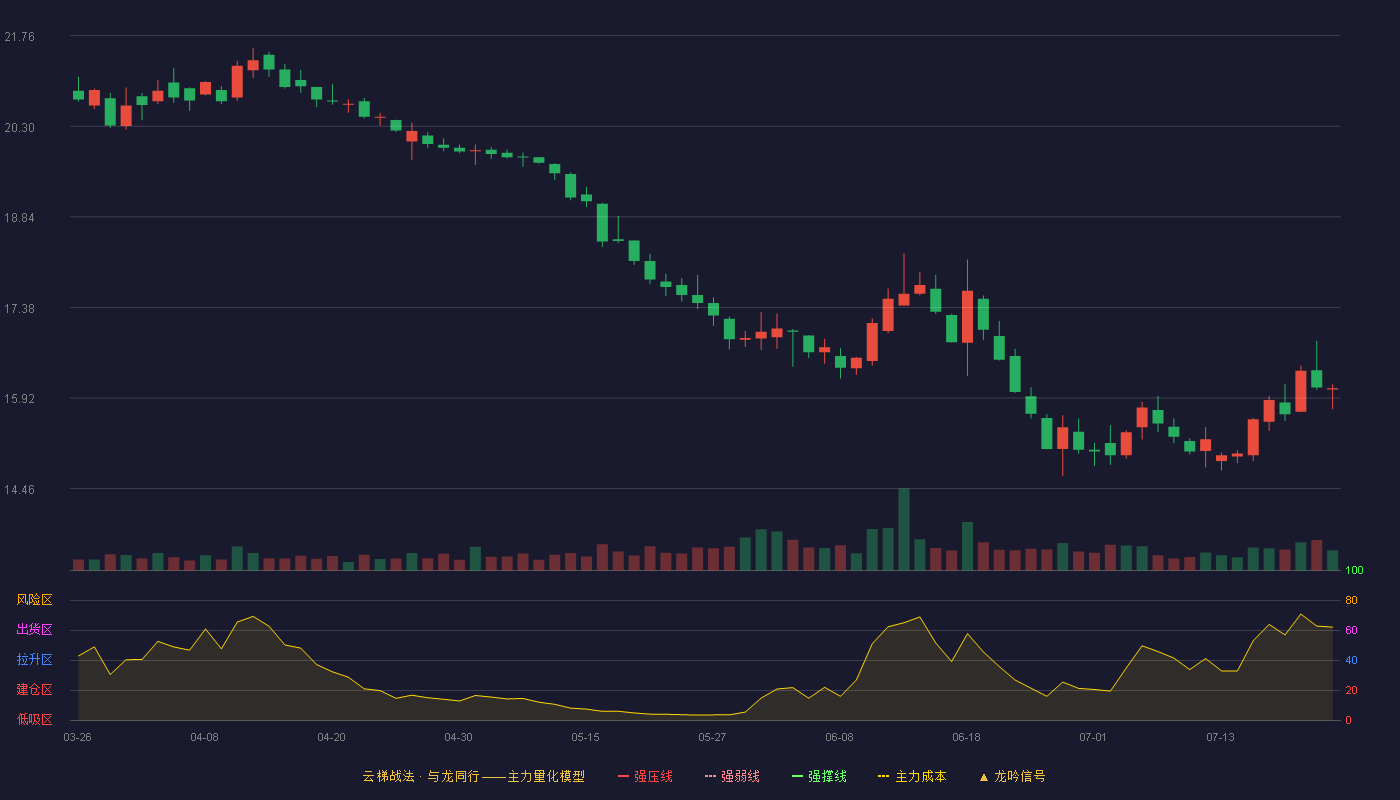Click the 07-01 date label

click(1093, 737)
